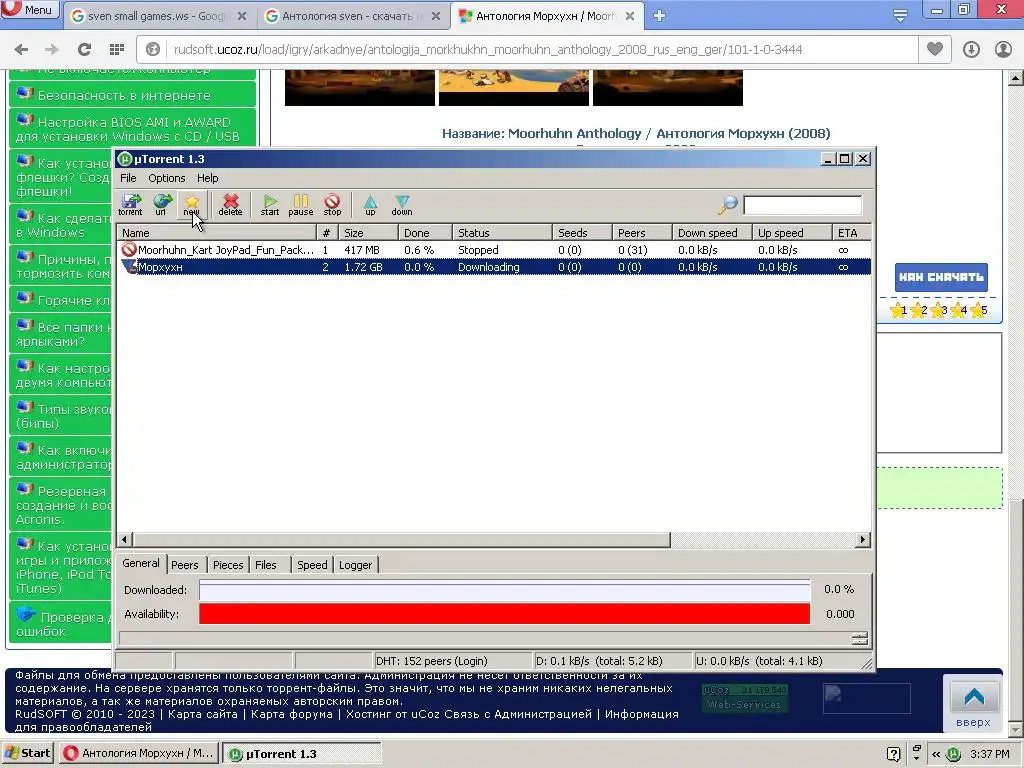Screen dimensions: 1024x768
Task: Select the General tab
Action: pyautogui.click(x=141, y=563)
